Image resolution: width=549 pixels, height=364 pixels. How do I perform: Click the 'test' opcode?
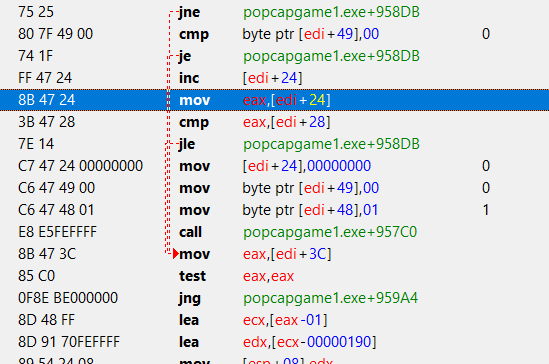tap(192, 276)
